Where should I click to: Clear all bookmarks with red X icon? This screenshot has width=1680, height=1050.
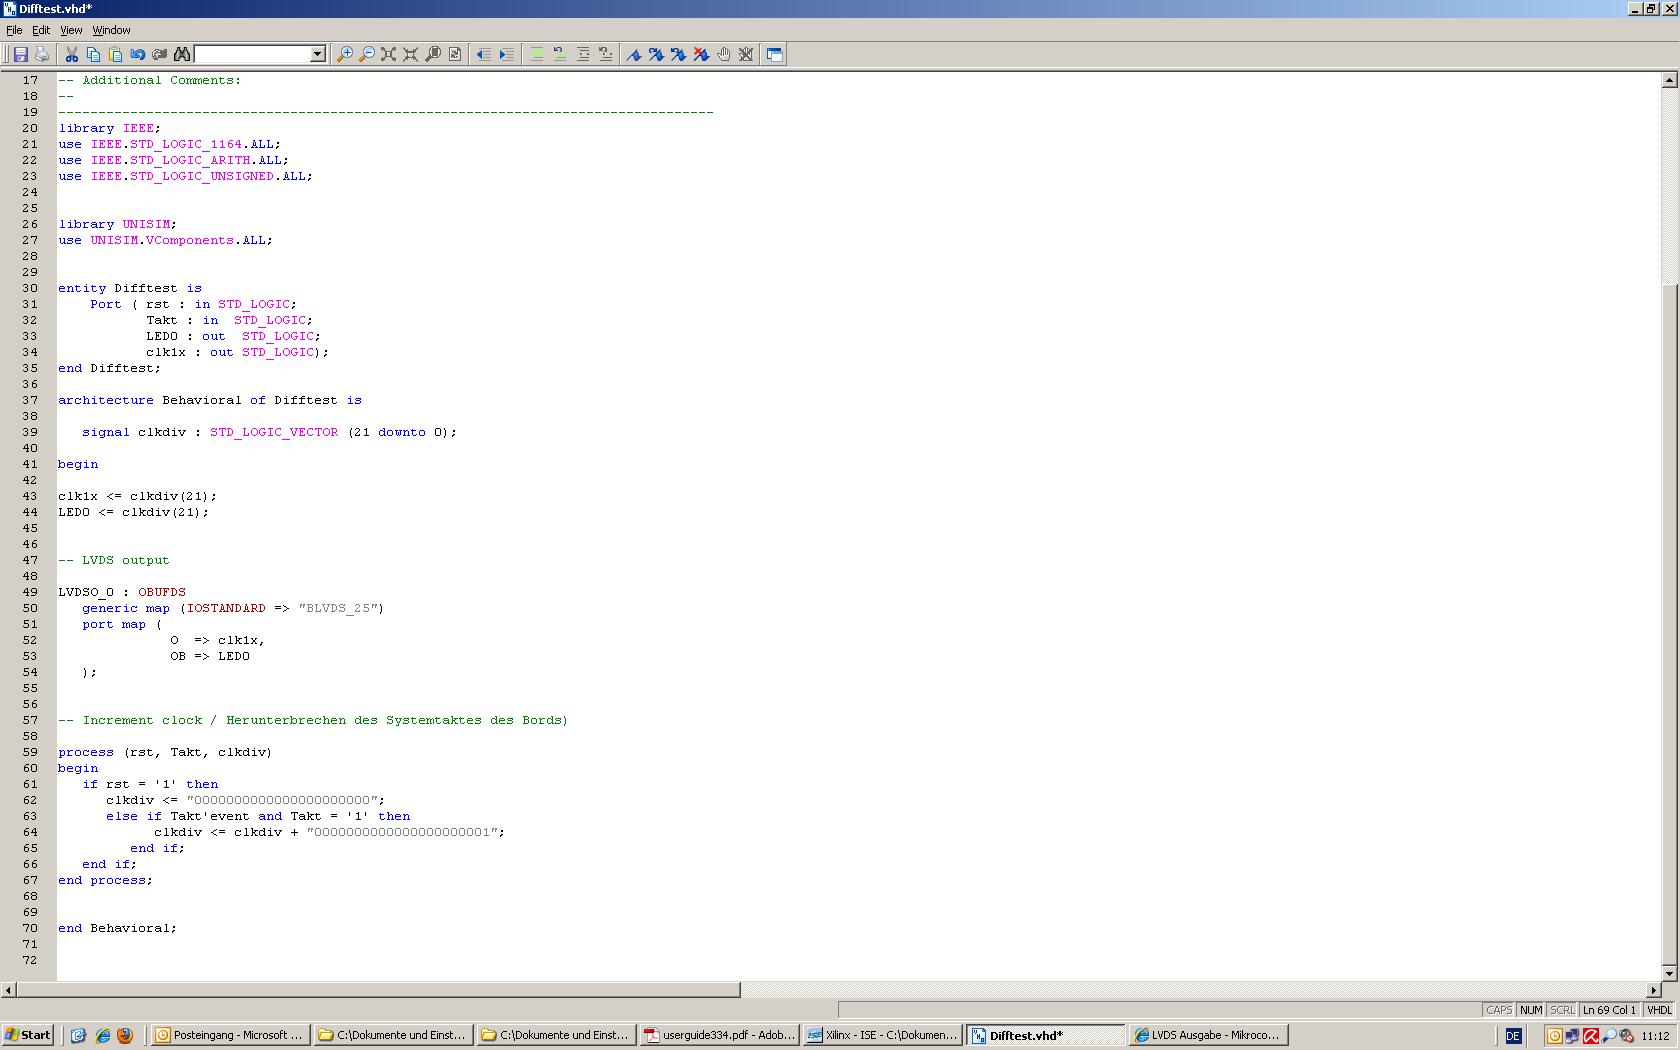tap(701, 54)
